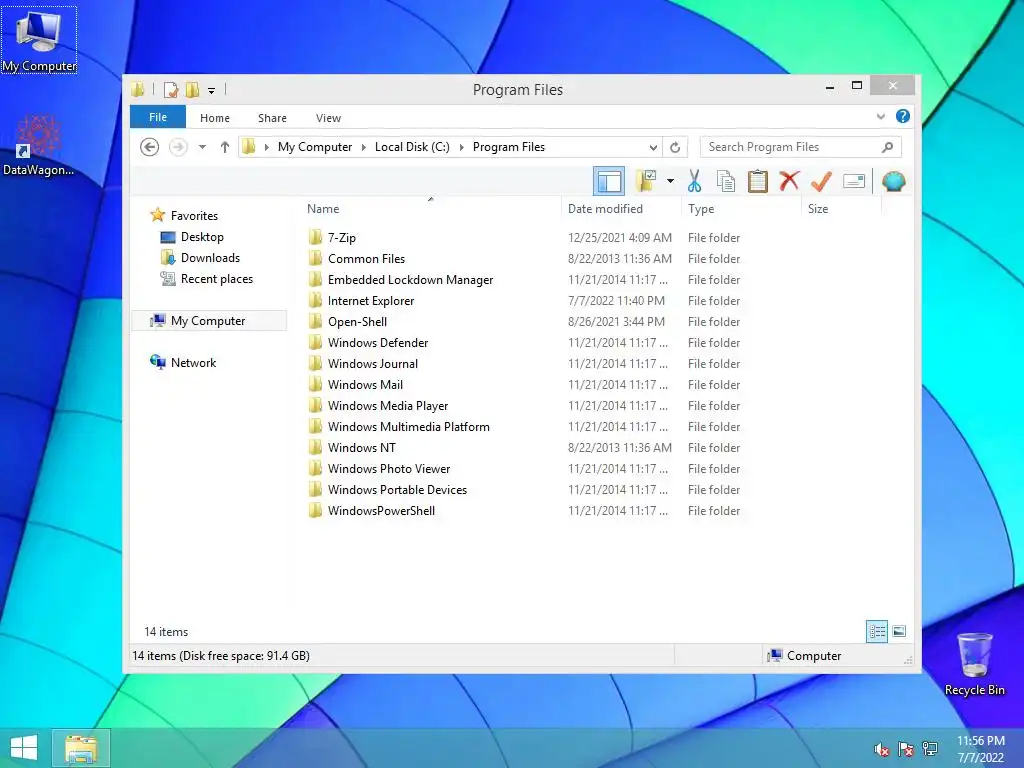This screenshot has width=1024, height=768.
Task: Select the 7-Zip folder
Action: [x=342, y=238]
